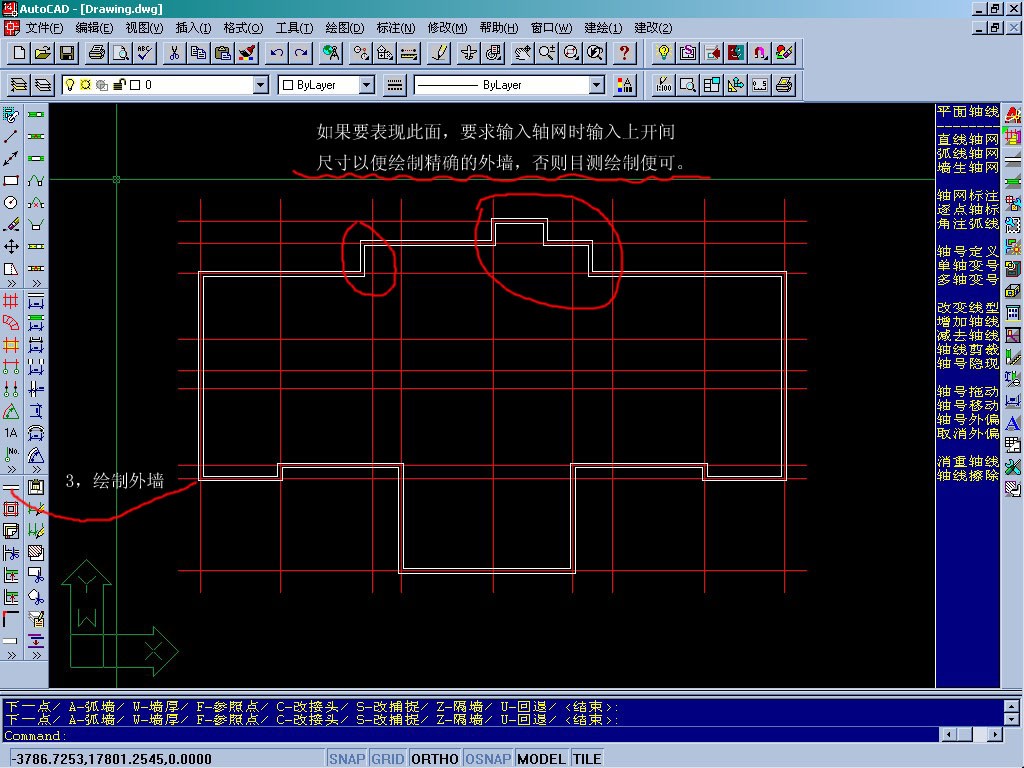Select the Move tool with four arrows
Screen dimensions: 1024x768
point(11,246)
